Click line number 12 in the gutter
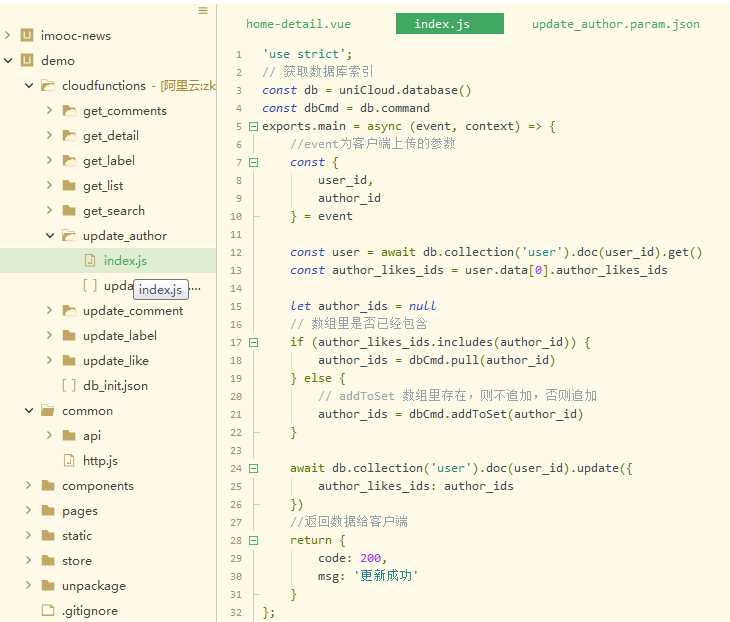 [236, 252]
